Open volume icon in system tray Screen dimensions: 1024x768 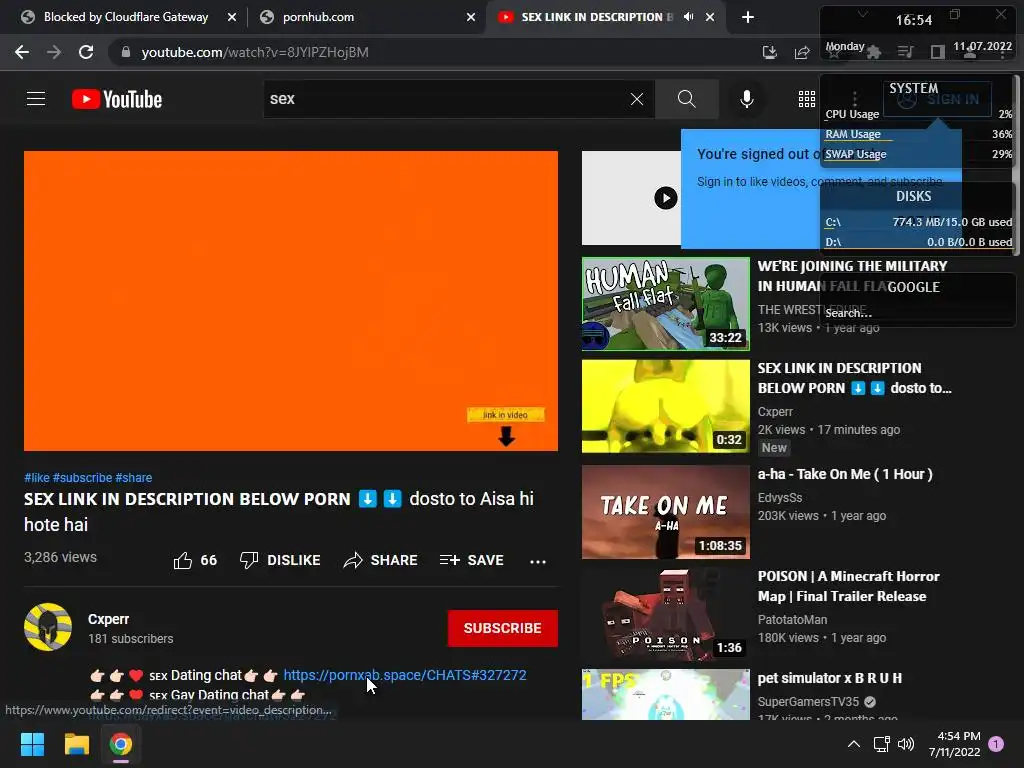pyautogui.click(x=906, y=744)
